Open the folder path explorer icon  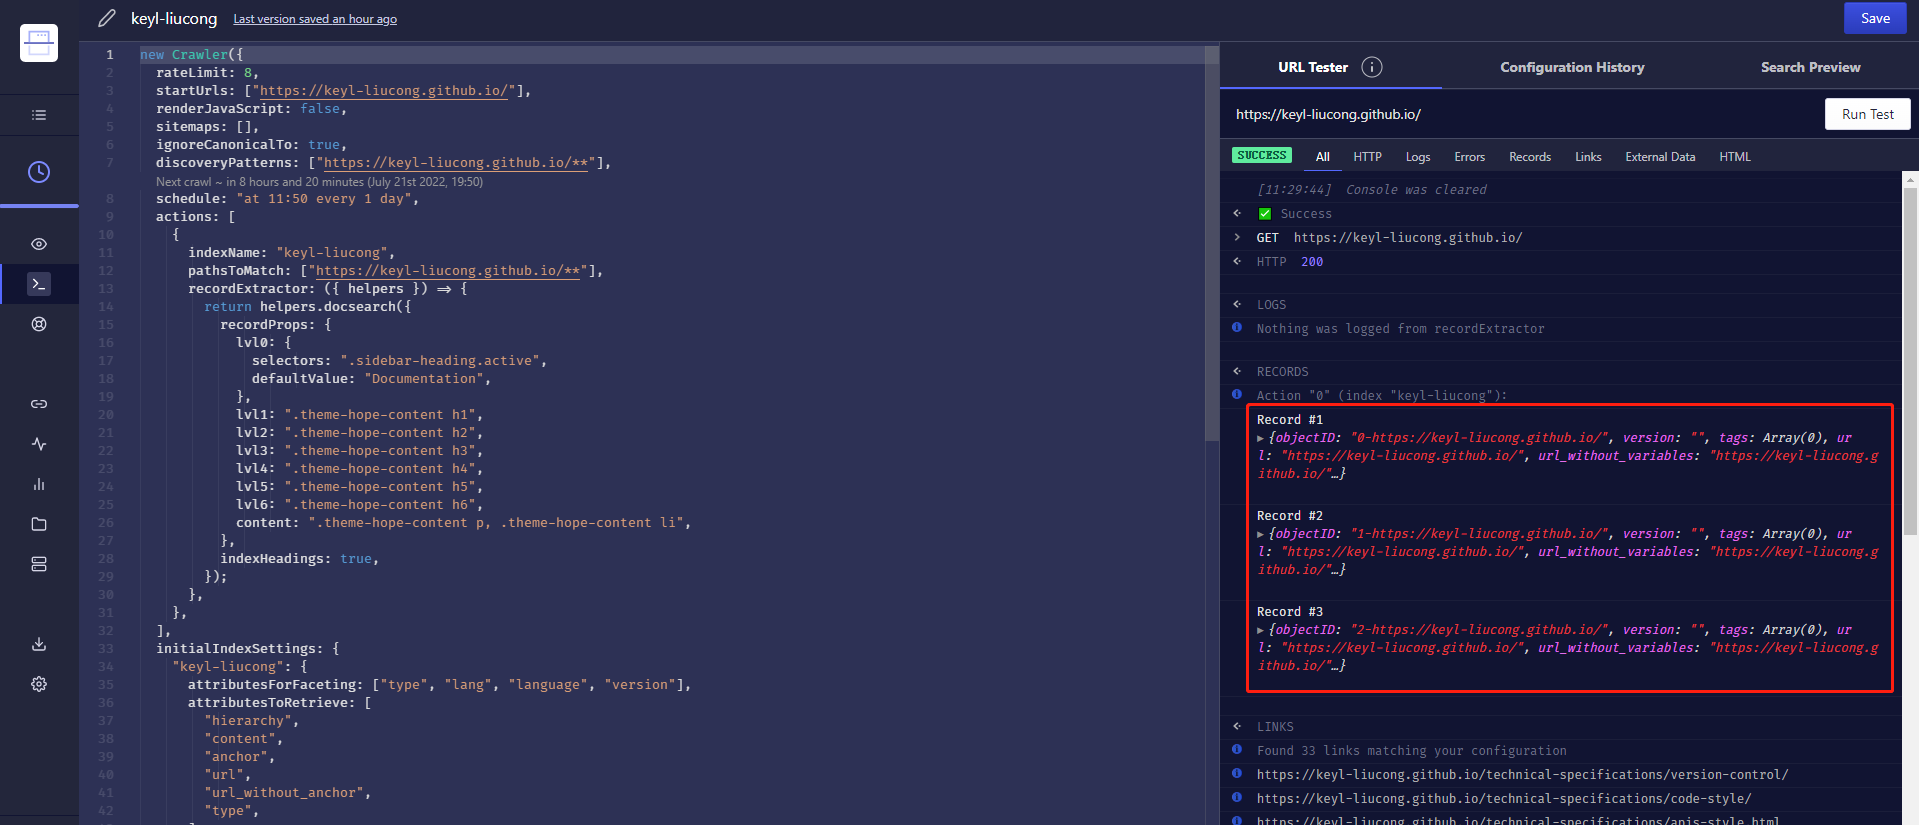[39, 524]
